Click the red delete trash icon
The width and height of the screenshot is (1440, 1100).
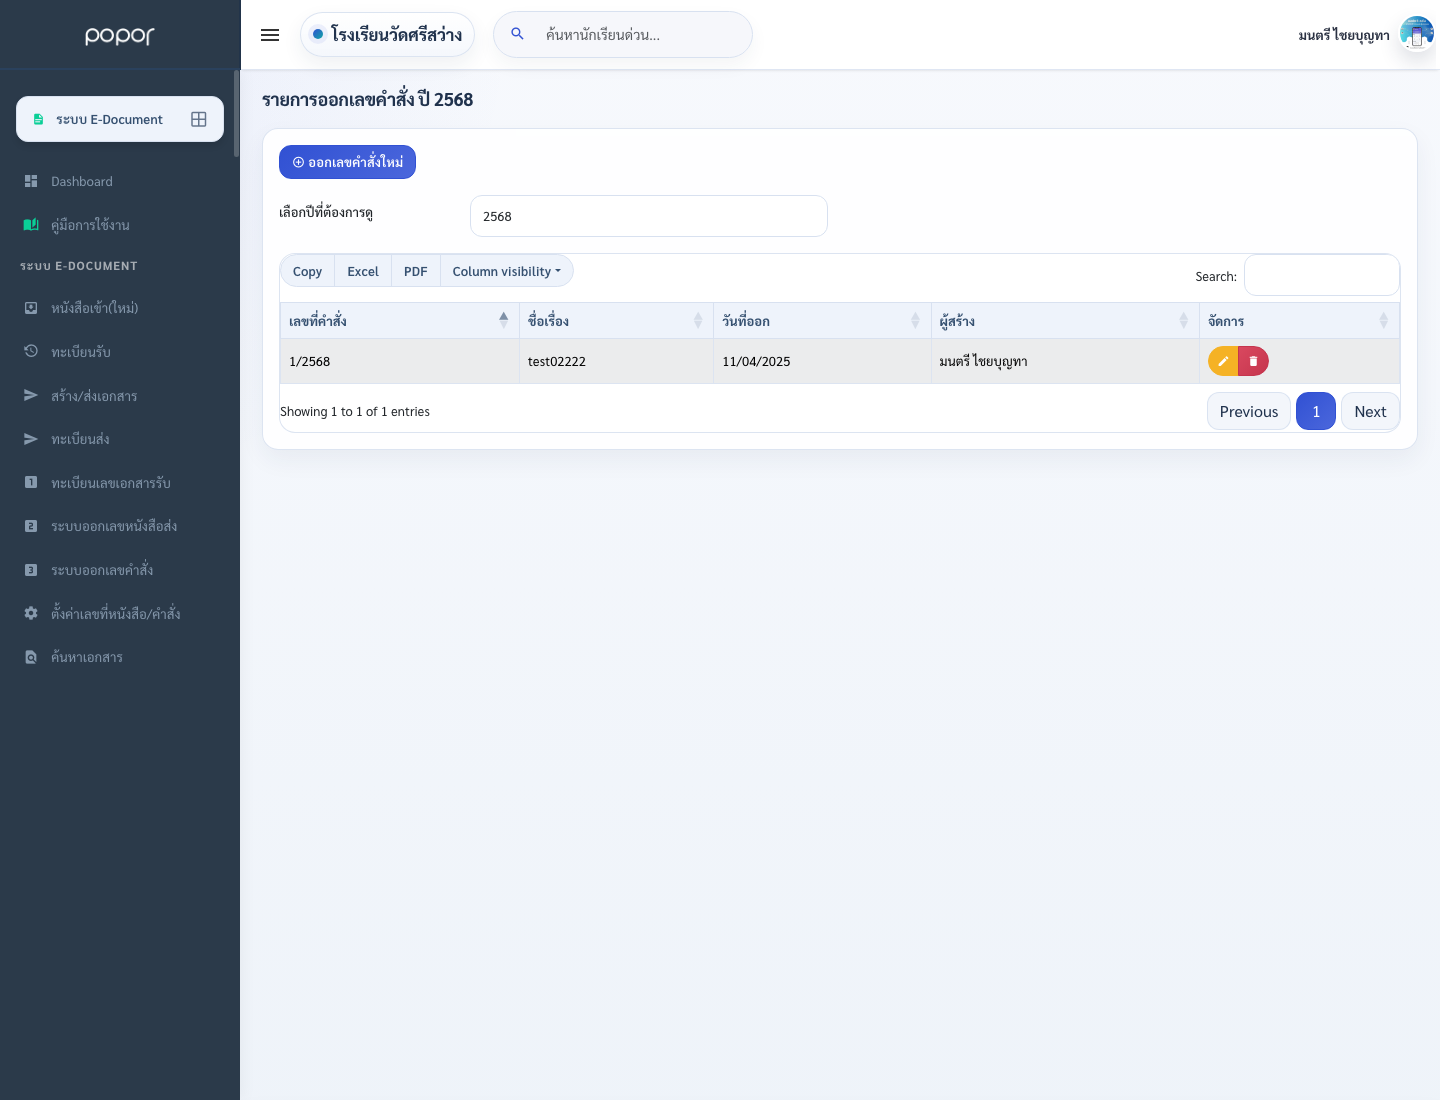pos(1254,361)
